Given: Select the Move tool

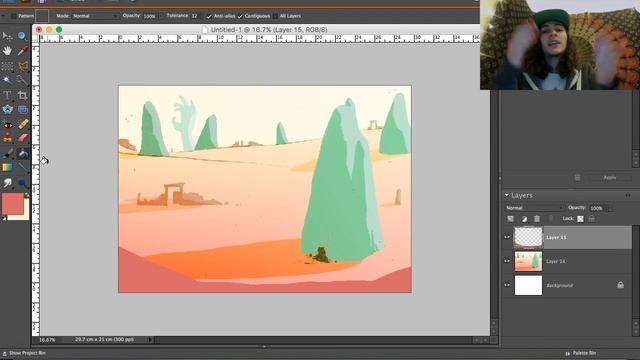Looking at the screenshot, I should pyautogui.click(x=7, y=36).
